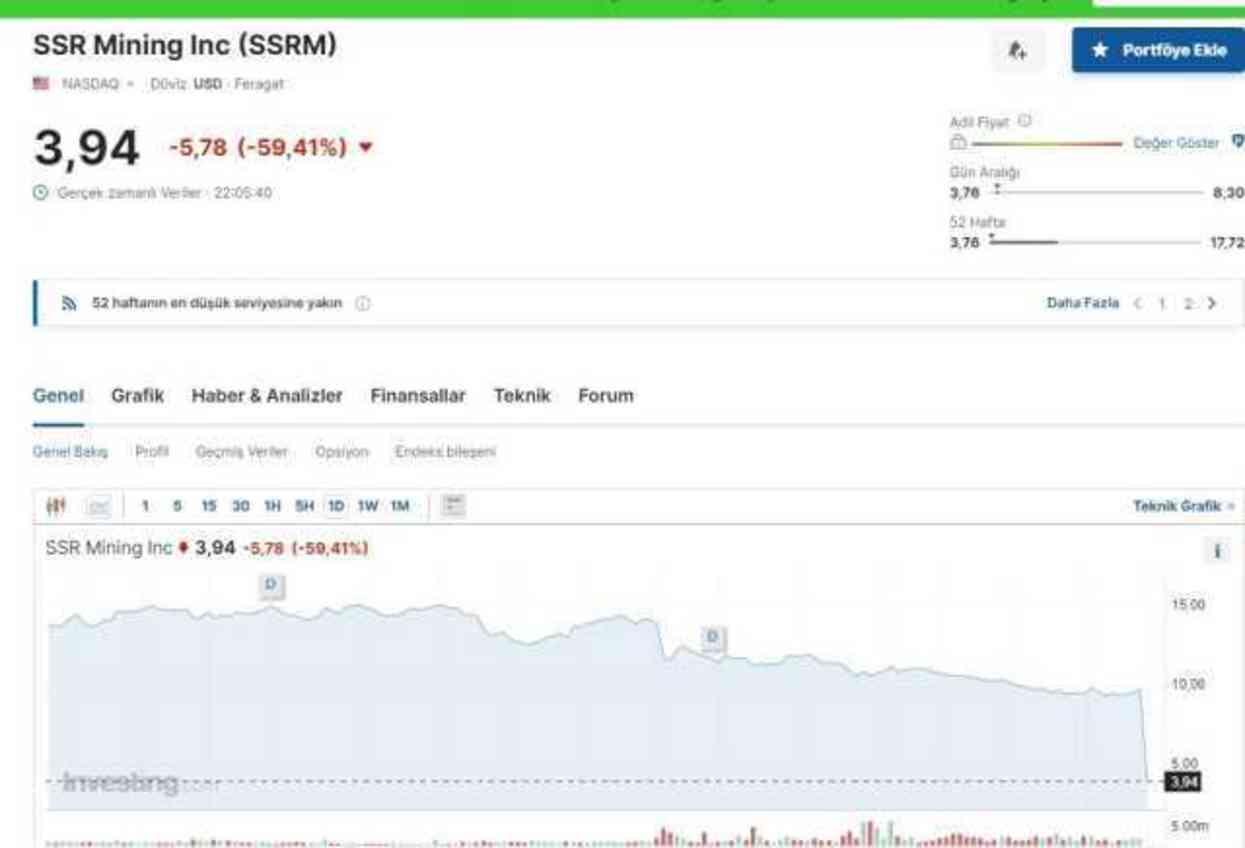Open the Haber & Analizler tab
The height and width of the screenshot is (848, 1245).
pyautogui.click(x=266, y=396)
